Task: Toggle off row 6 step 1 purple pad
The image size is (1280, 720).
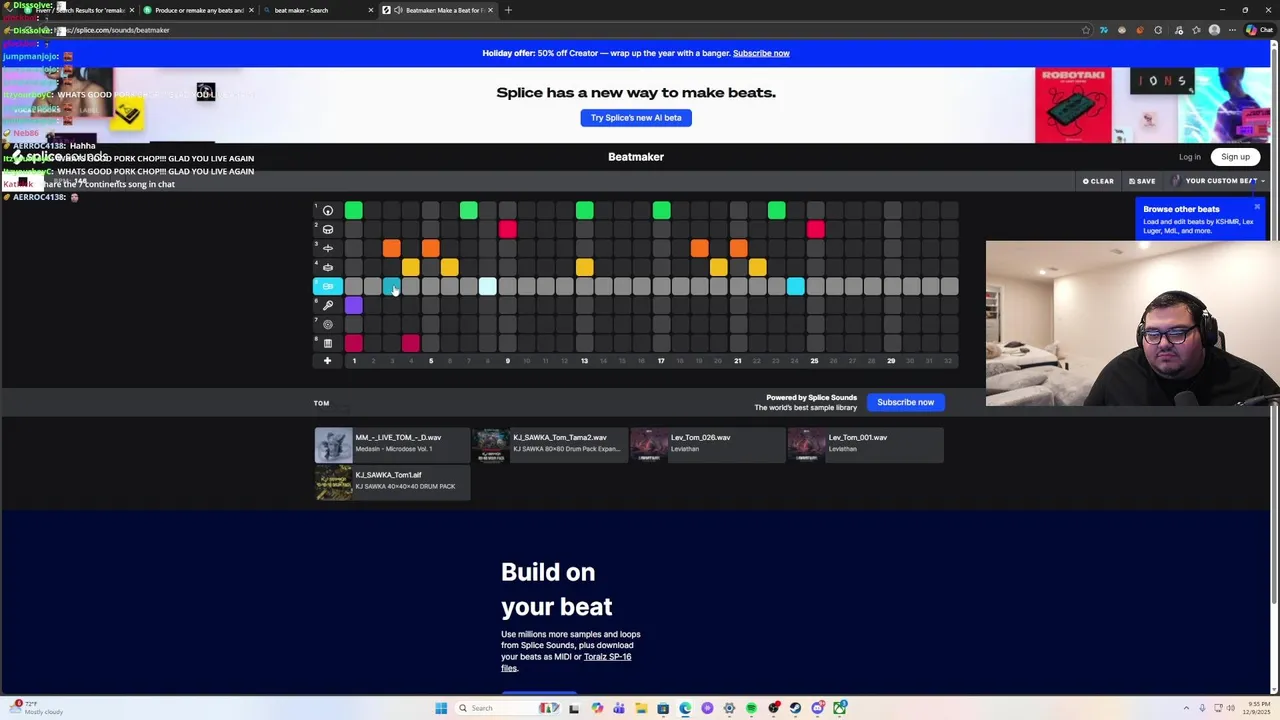Action: coord(353,305)
